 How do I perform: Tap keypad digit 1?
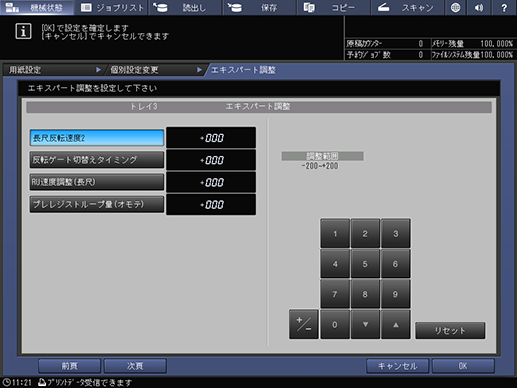click(335, 233)
